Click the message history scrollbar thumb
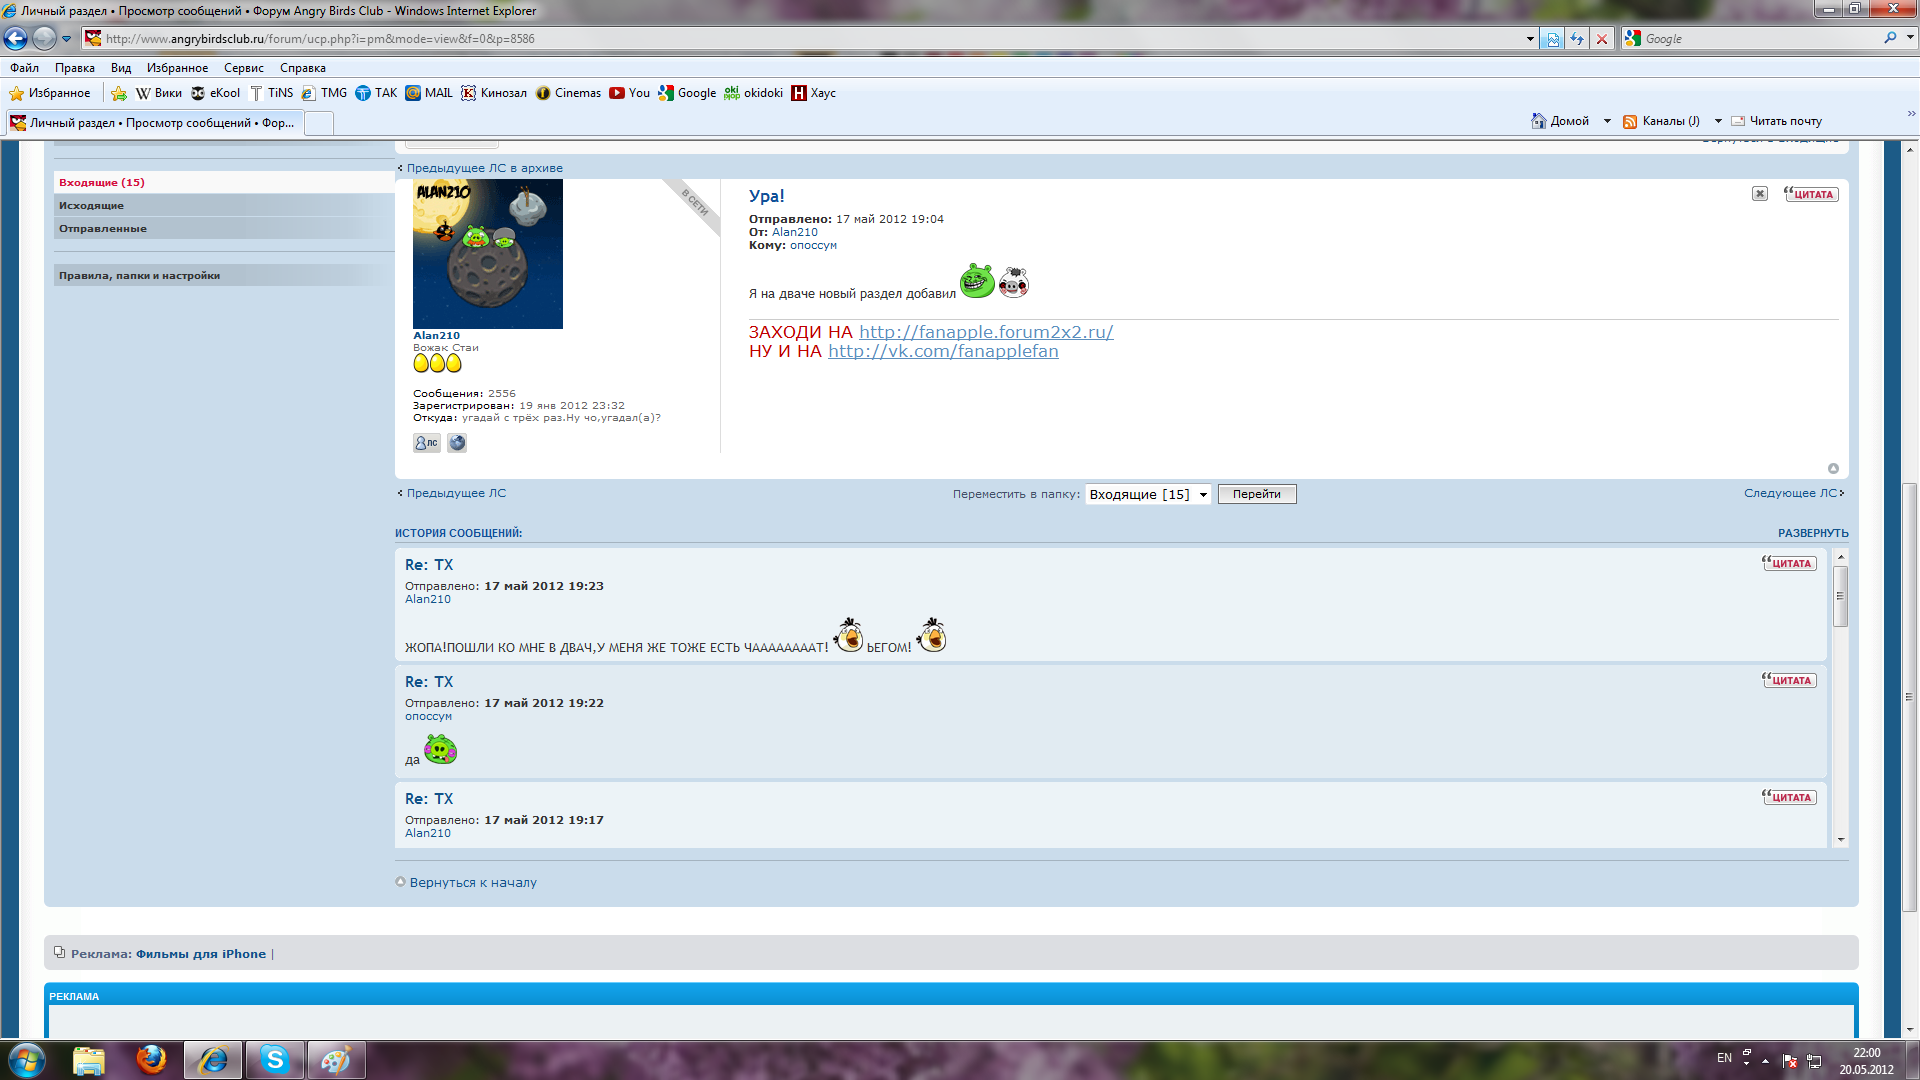 coord(1840,596)
